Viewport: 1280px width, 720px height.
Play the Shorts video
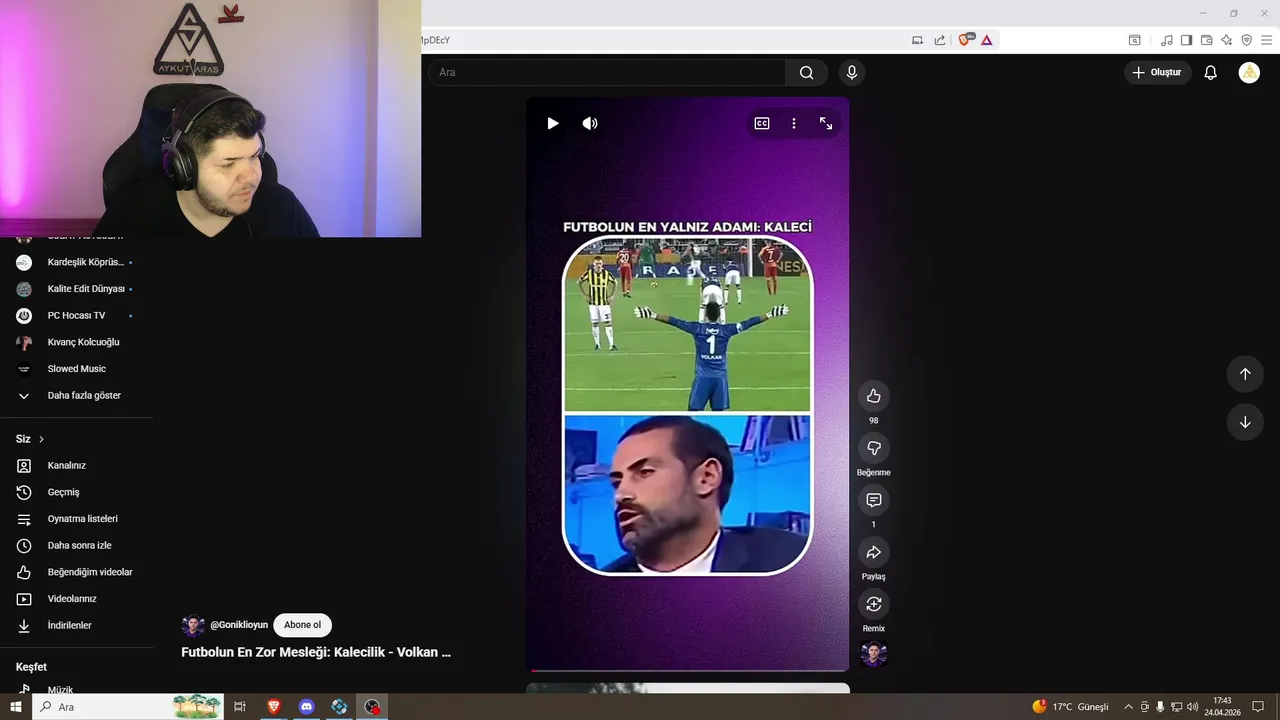point(553,123)
